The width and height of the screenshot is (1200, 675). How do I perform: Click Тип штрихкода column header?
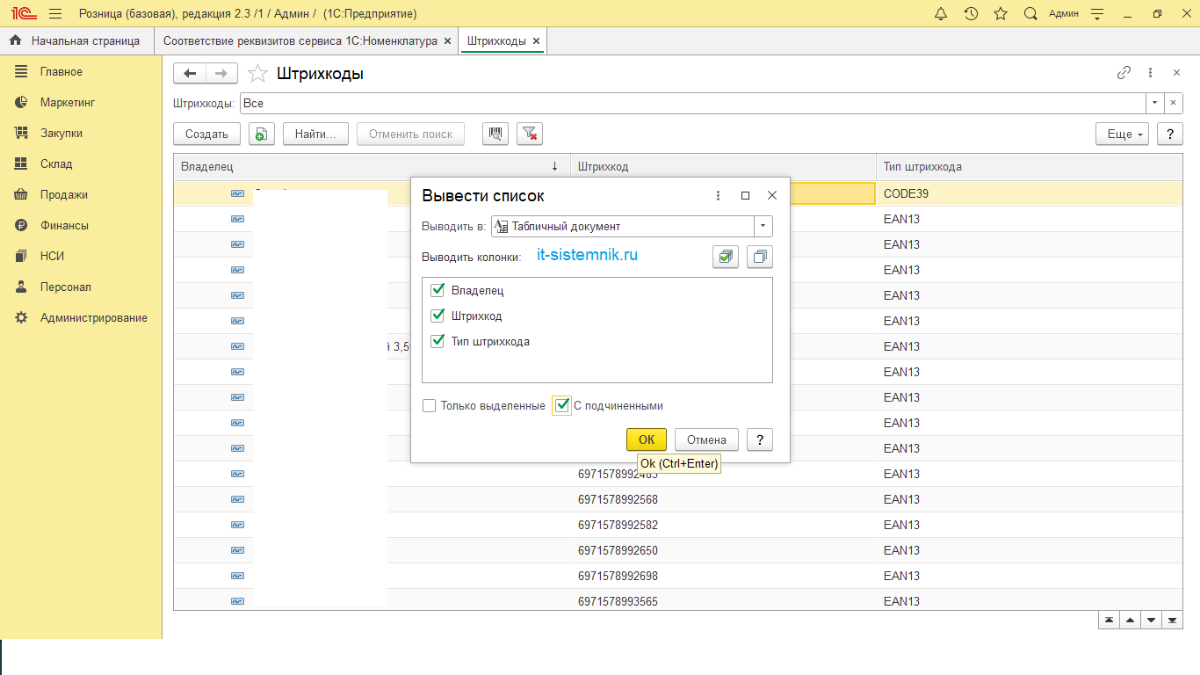[1029, 167]
